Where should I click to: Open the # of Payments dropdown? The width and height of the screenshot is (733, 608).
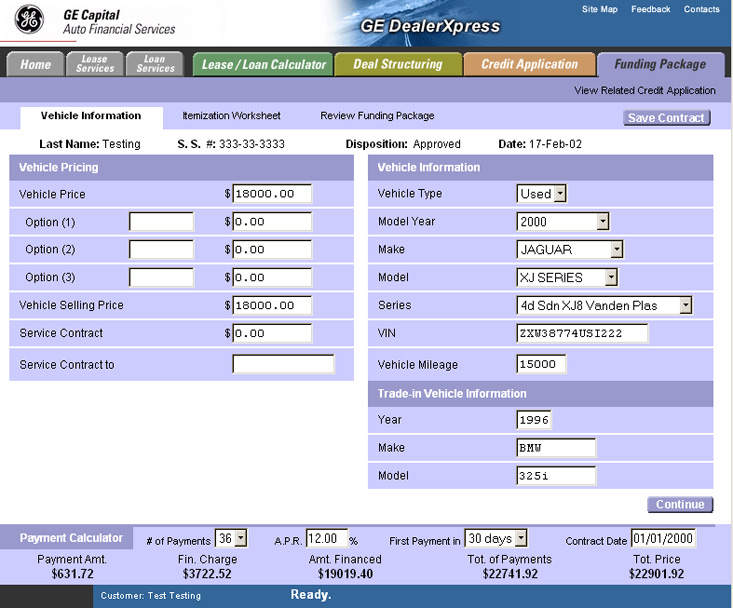point(231,538)
